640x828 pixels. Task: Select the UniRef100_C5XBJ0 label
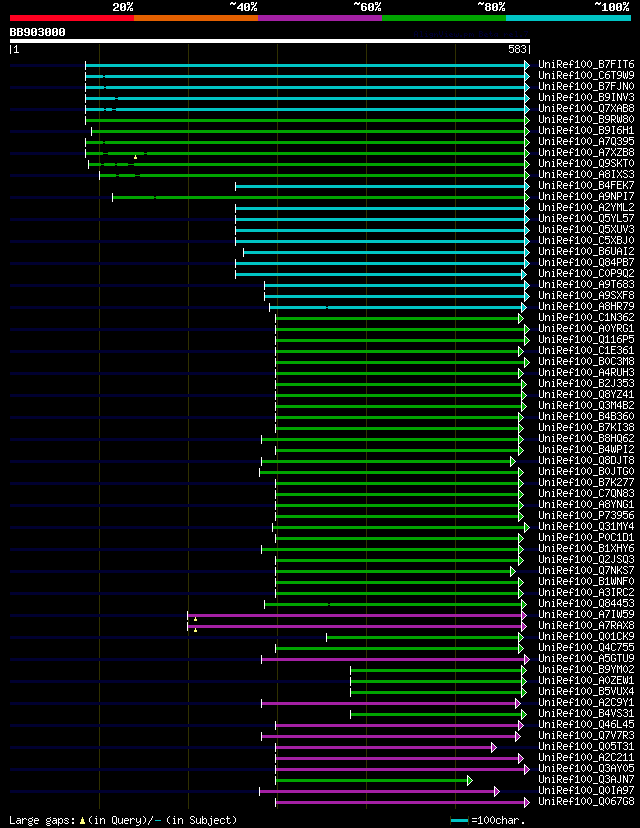tap(586, 241)
